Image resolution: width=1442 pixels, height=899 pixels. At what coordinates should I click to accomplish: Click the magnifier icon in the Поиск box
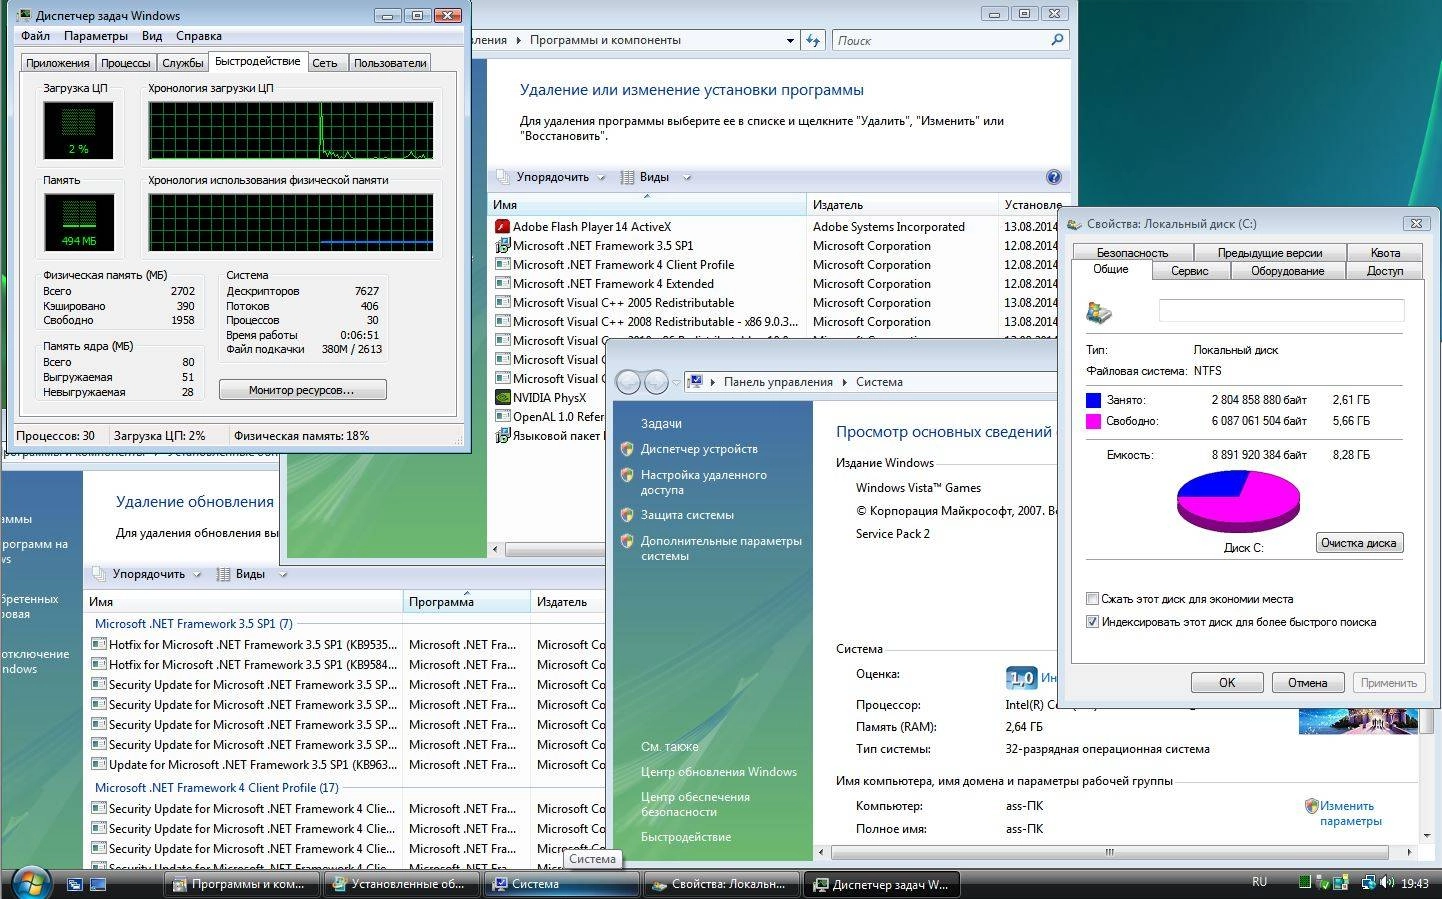(x=1057, y=40)
